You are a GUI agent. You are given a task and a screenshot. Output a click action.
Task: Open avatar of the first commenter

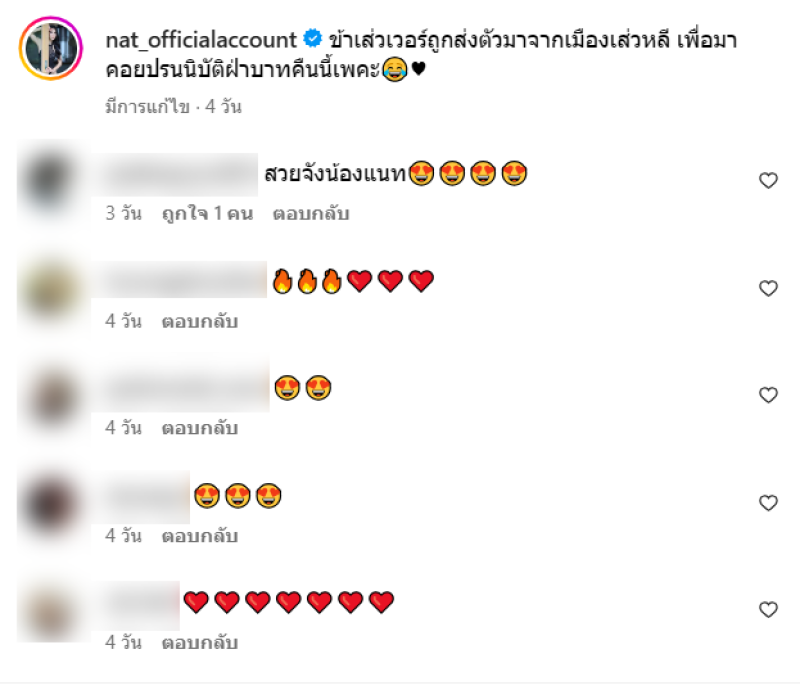(51, 182)
